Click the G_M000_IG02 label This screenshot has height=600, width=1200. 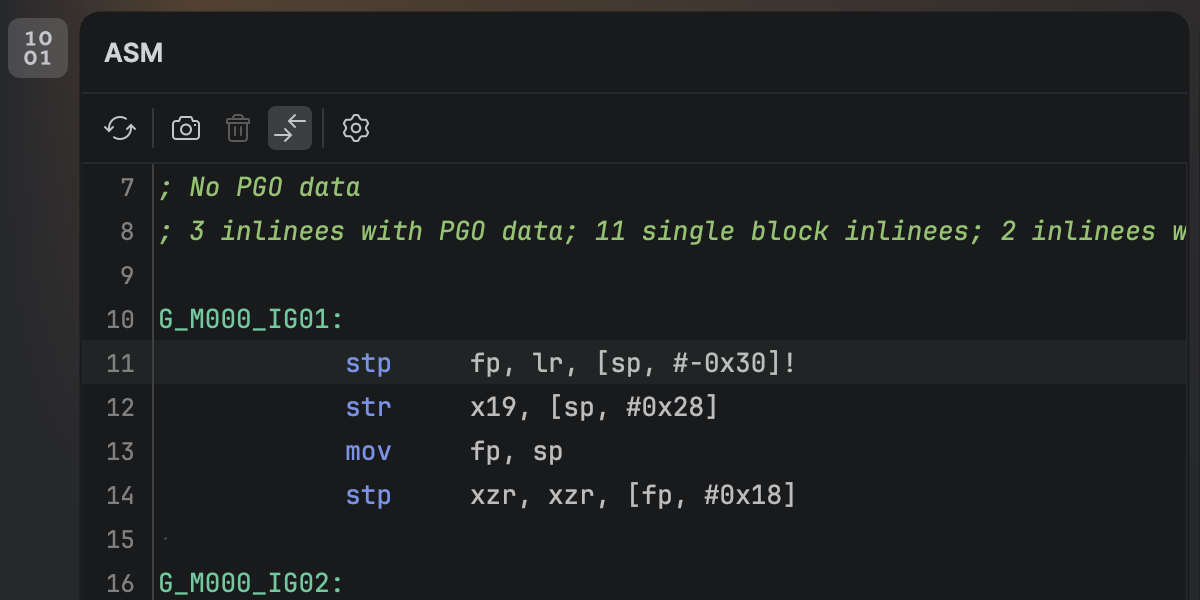(x=251, y=583)
